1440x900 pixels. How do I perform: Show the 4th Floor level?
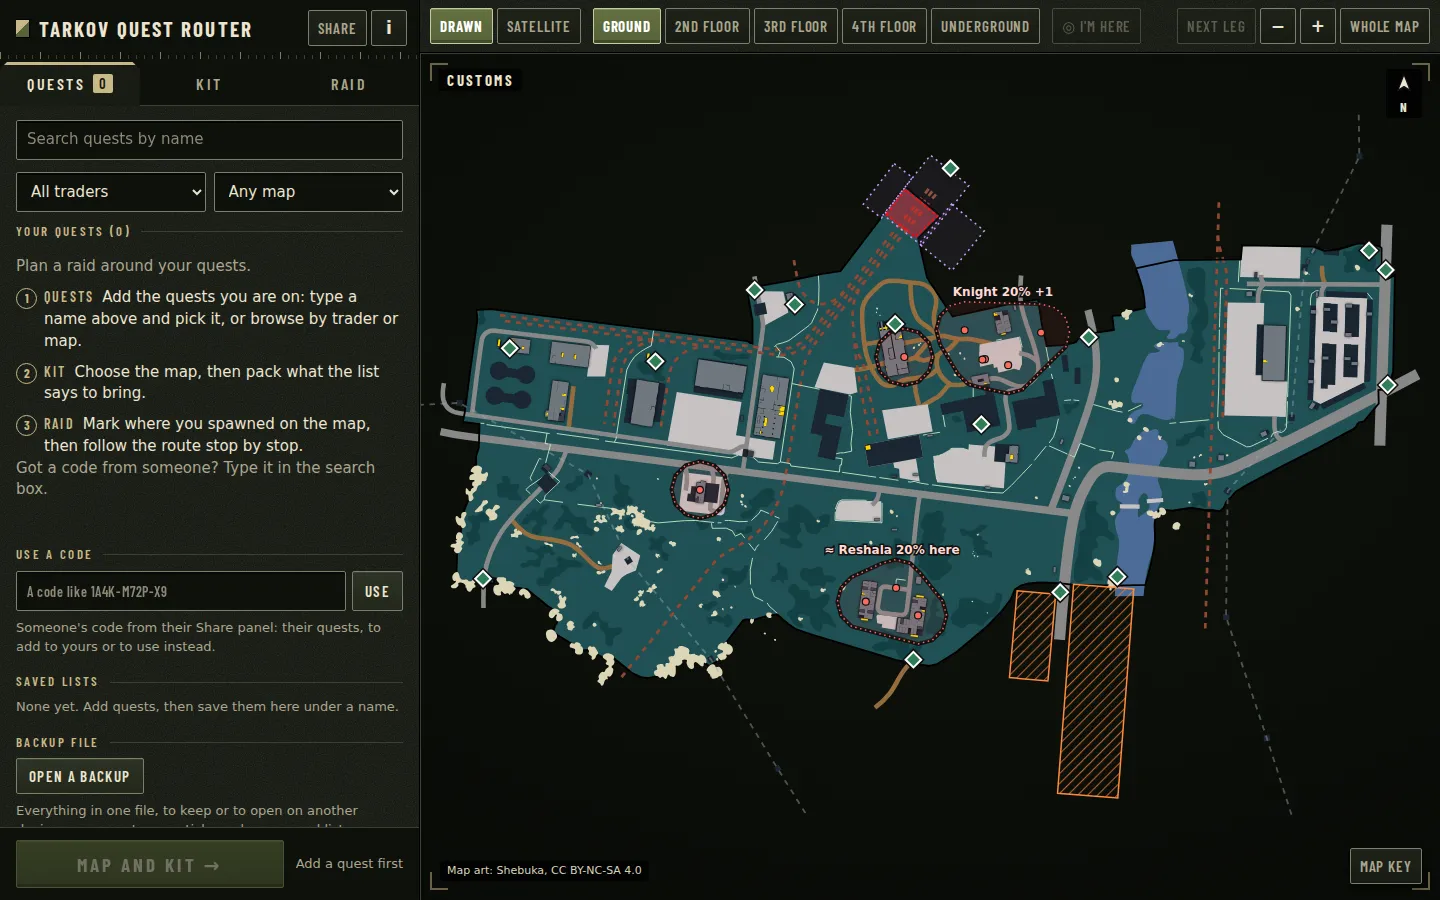(884, 27)
